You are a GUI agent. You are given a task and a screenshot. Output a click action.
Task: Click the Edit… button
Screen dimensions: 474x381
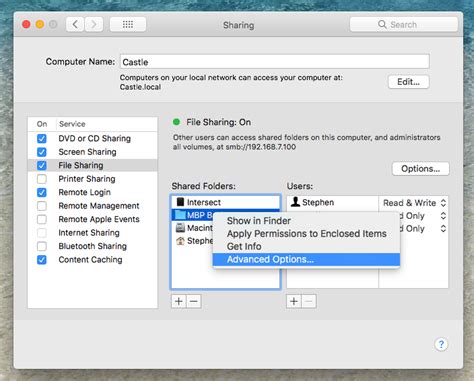pos(408,82)
